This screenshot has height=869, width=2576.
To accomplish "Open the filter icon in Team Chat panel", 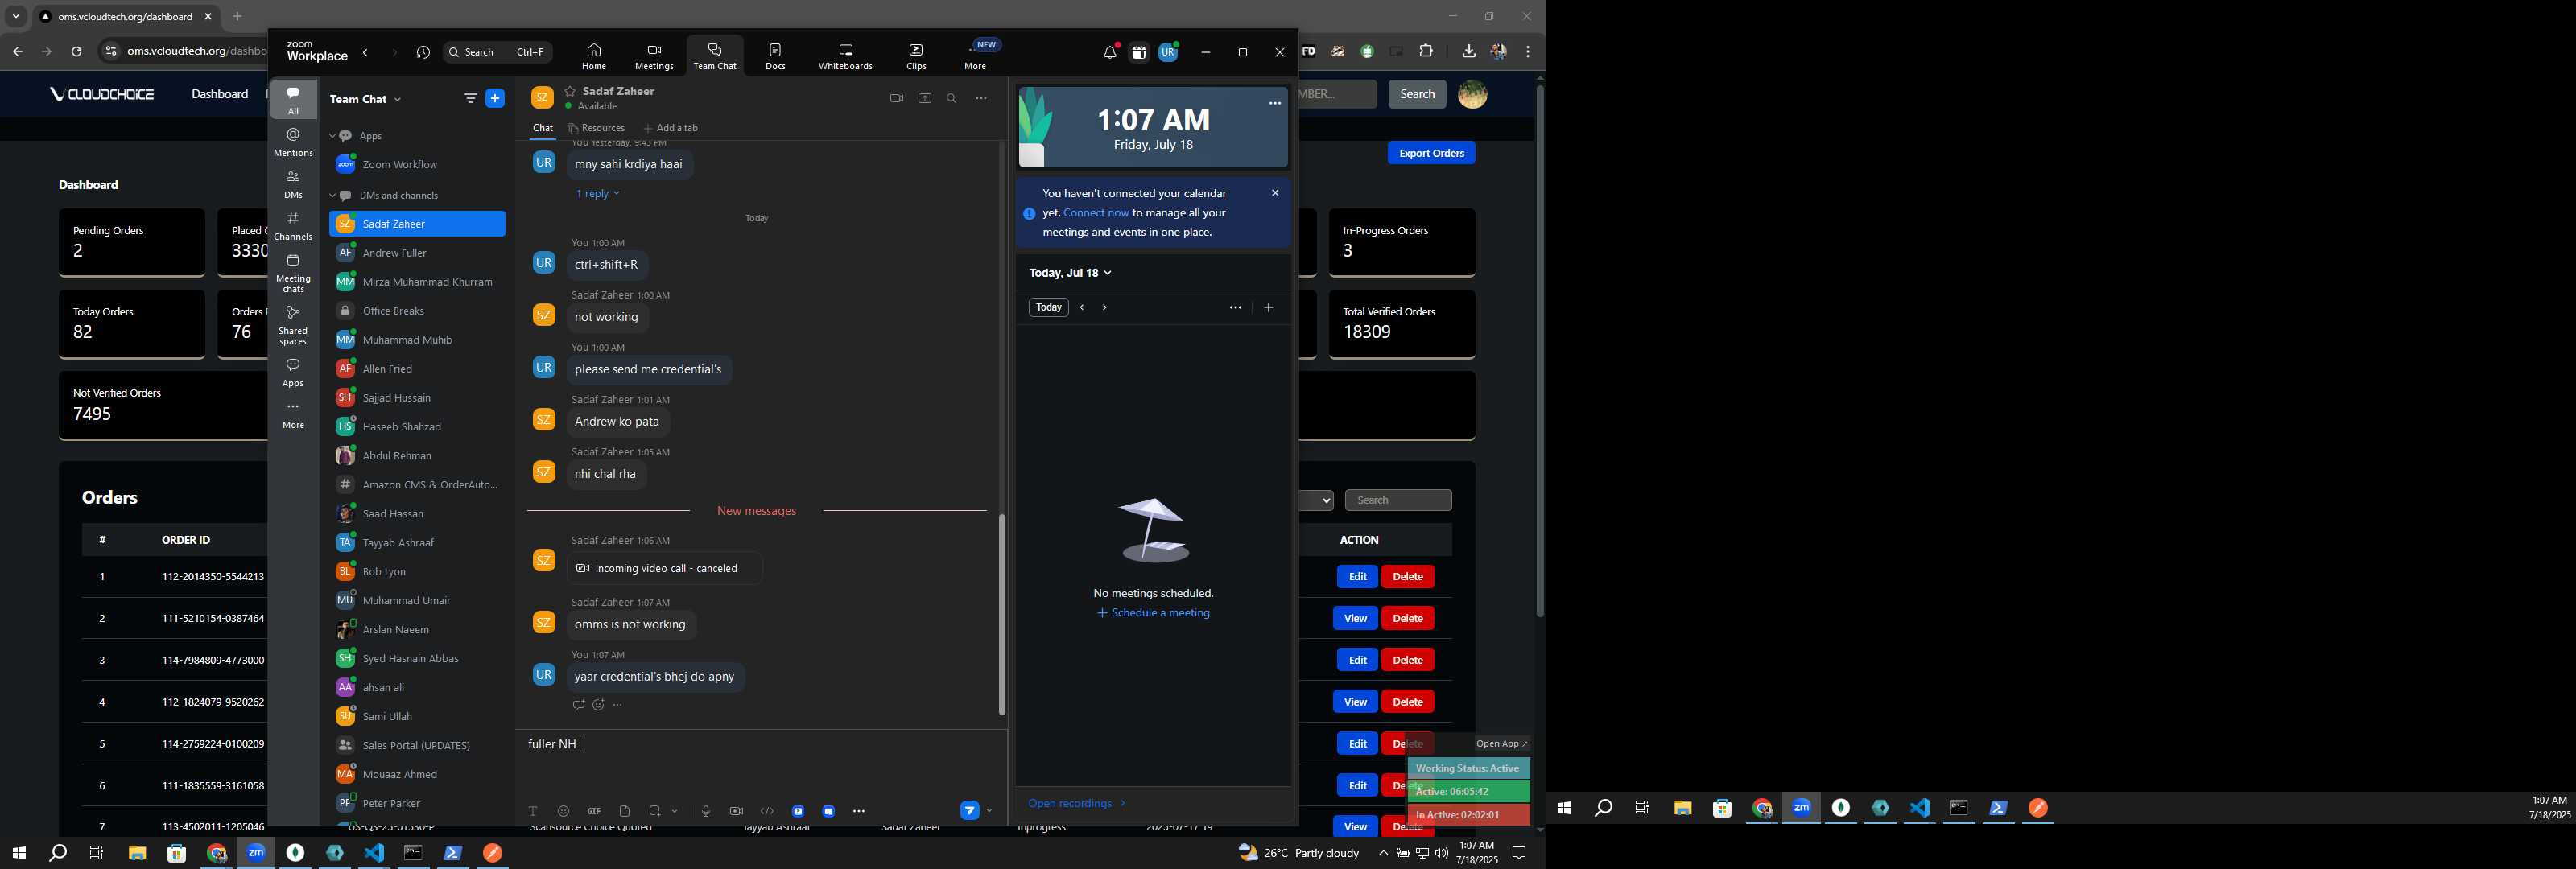I will coord(470,98).
